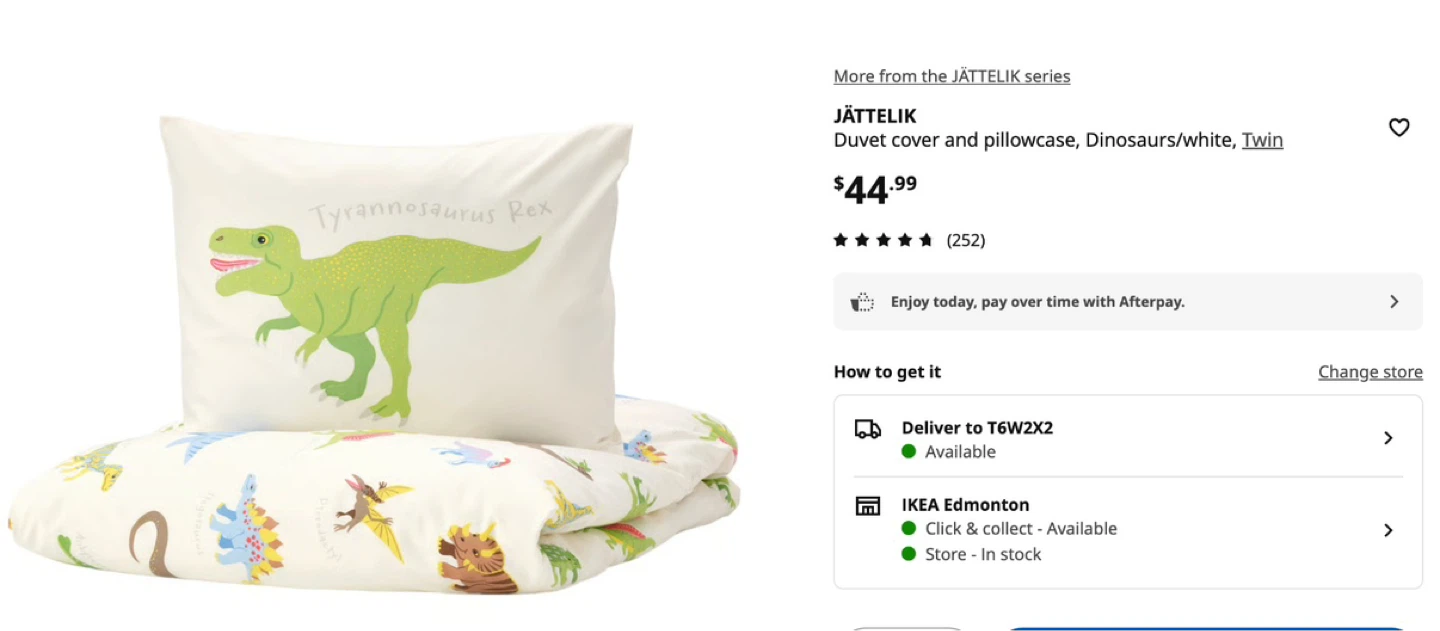
Task: Click the five-star rating stars
Action: tap(883, 240)
